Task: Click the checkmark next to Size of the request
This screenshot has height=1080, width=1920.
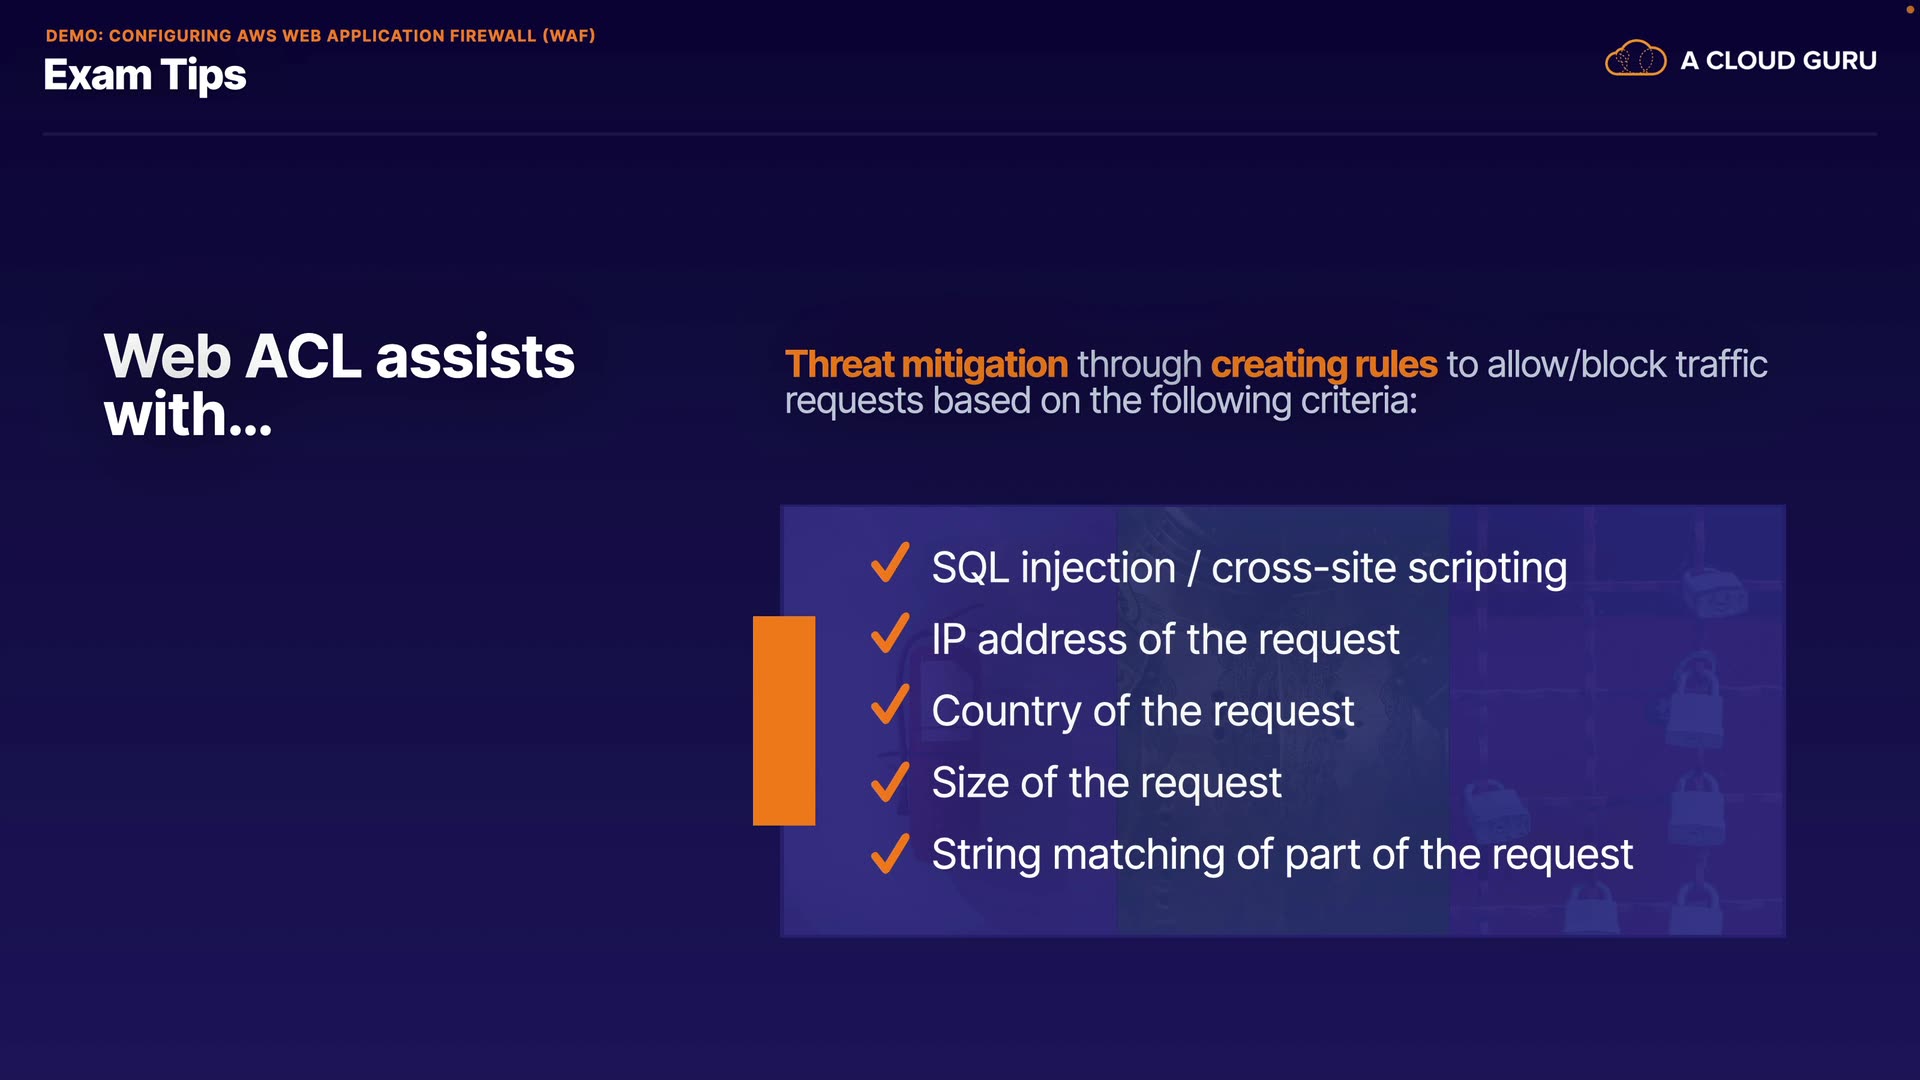Action: point(889,782)
